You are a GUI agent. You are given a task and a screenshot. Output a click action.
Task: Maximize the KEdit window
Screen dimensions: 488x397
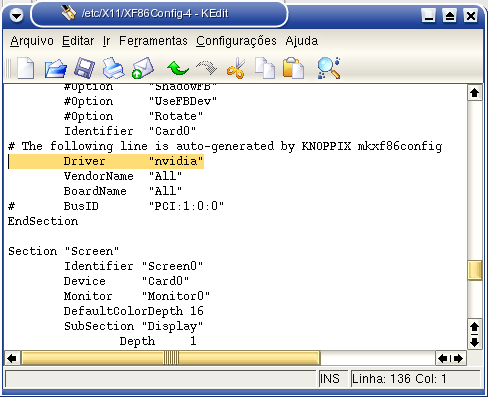[450, 15]
